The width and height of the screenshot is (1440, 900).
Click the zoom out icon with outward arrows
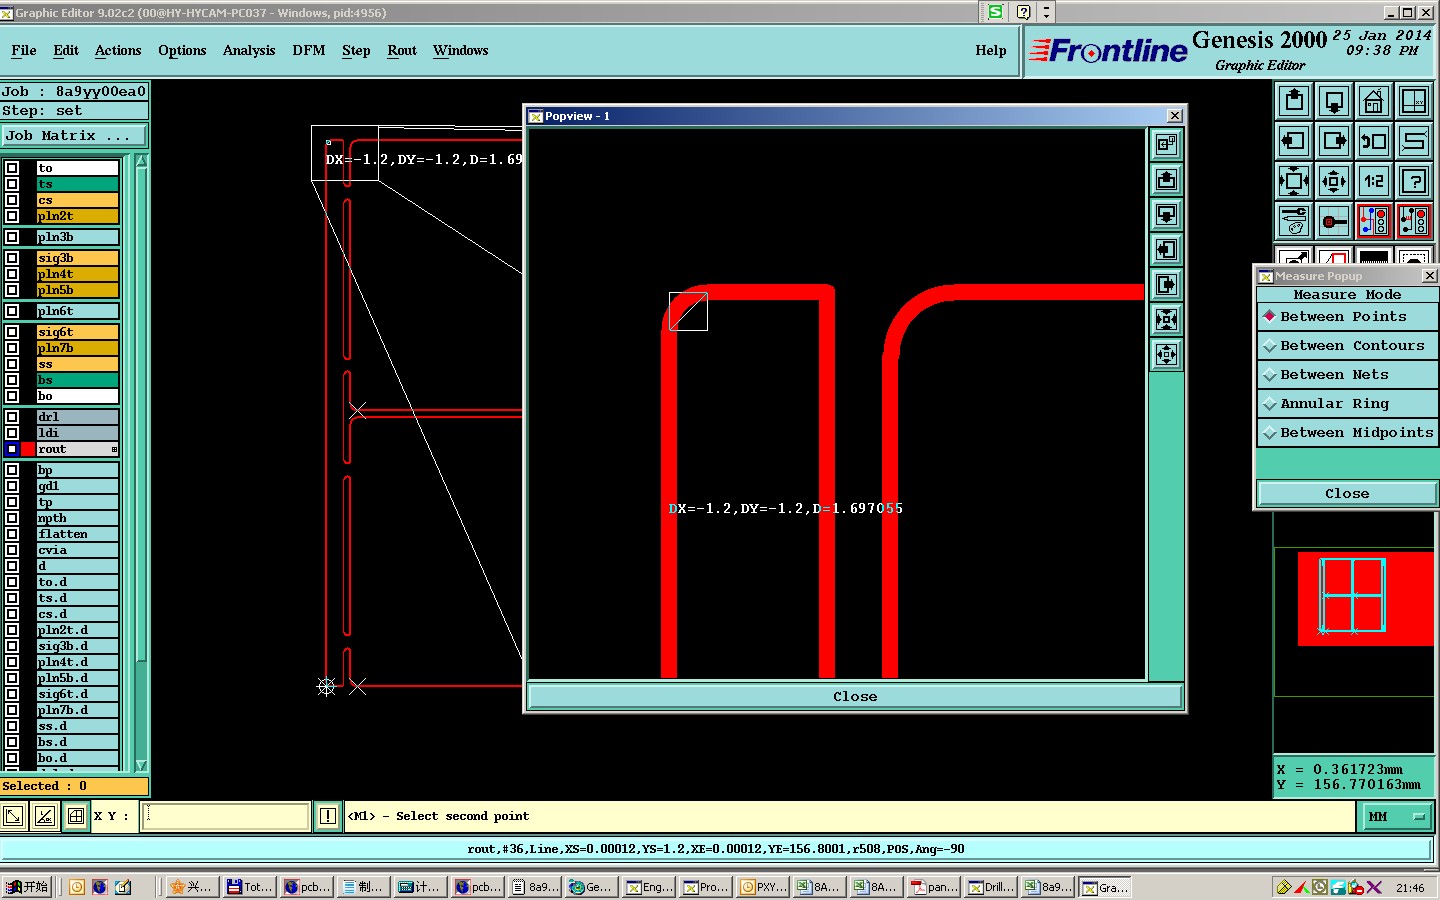pos(1334,181)
